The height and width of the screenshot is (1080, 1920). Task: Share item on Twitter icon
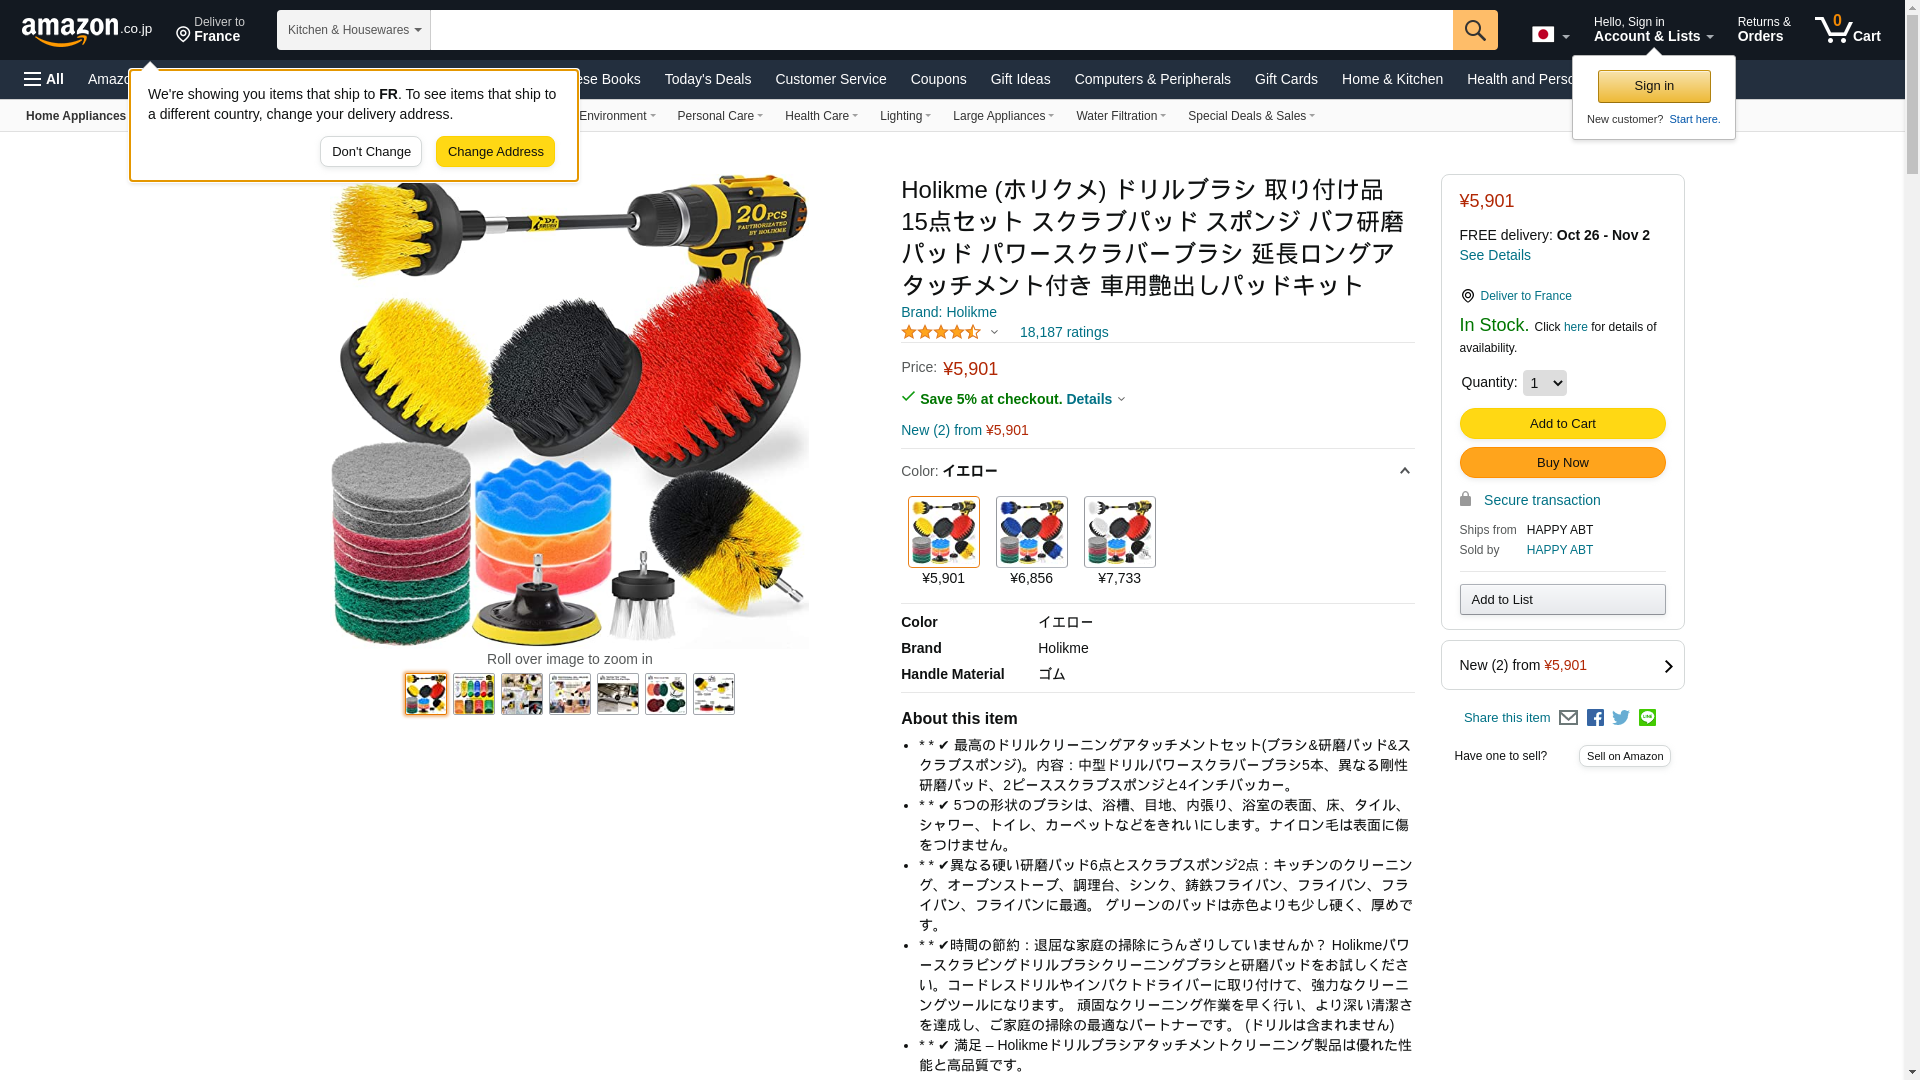1621,718
